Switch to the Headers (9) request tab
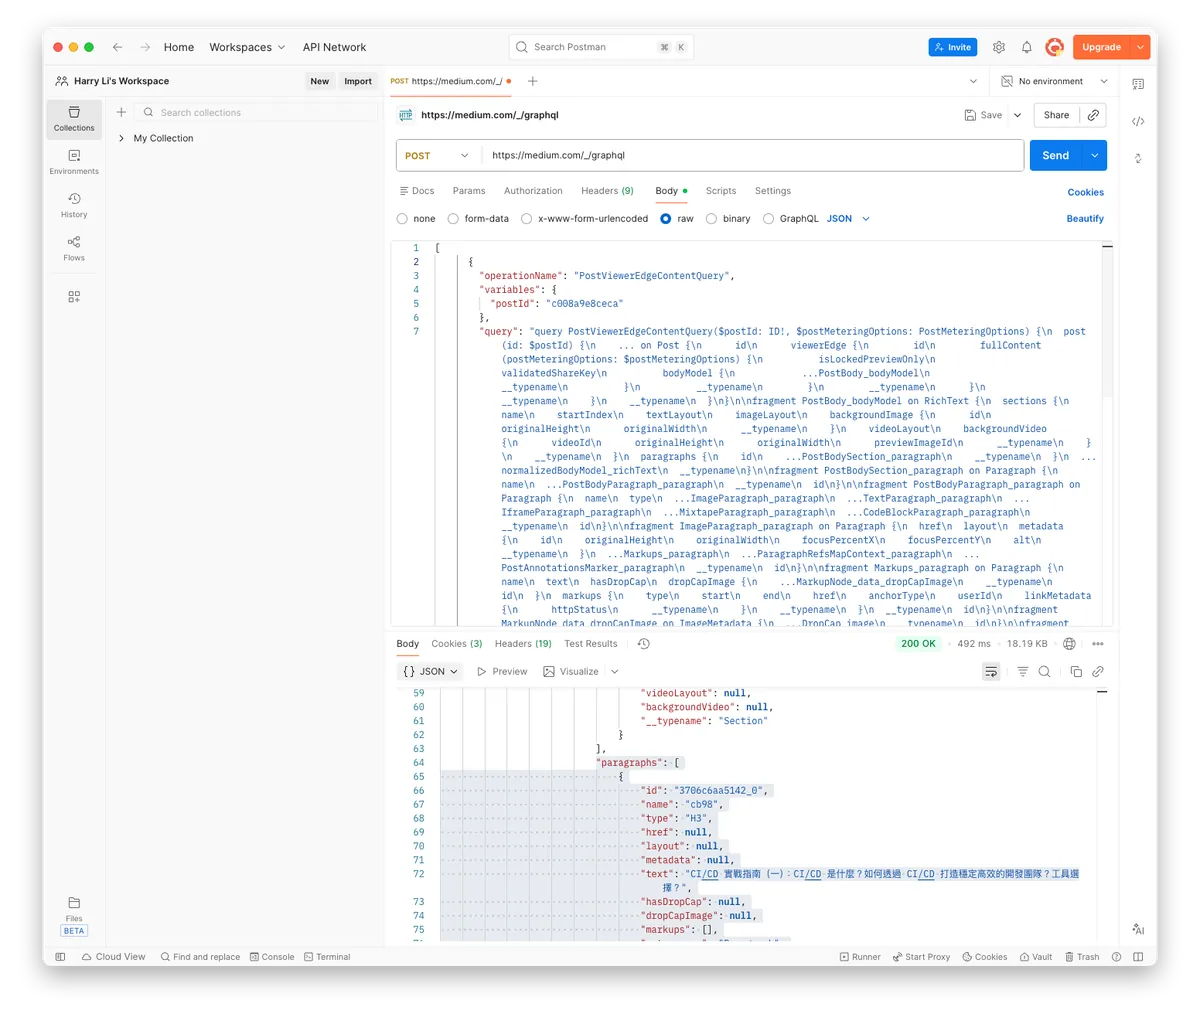This screenshot has width=1200, height=1024. pyautogui.click(x=607, y=191)
